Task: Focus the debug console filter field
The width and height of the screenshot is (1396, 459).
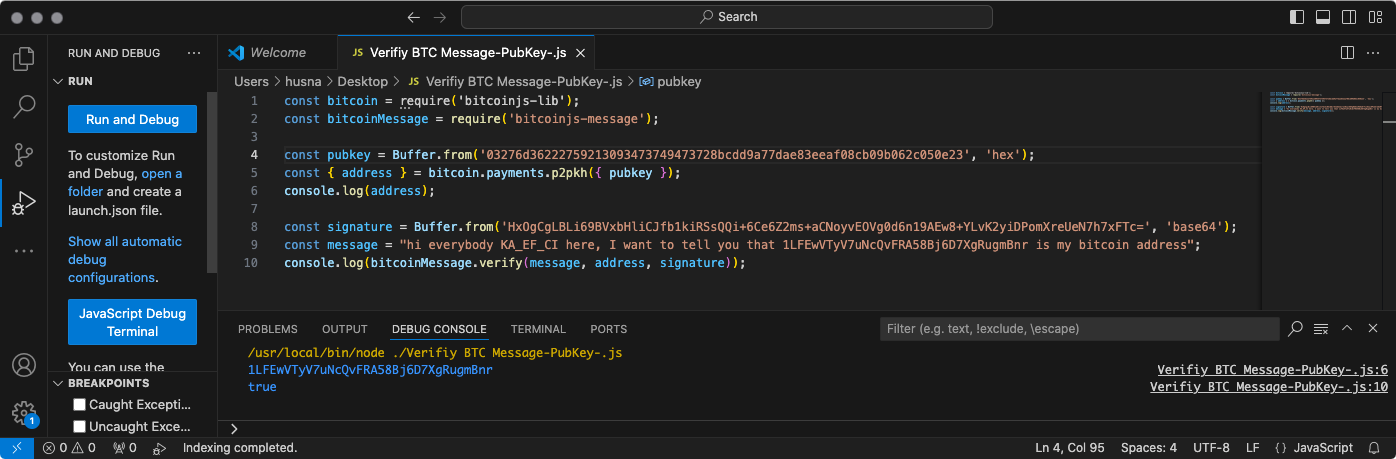Action: click(1080, 328)
